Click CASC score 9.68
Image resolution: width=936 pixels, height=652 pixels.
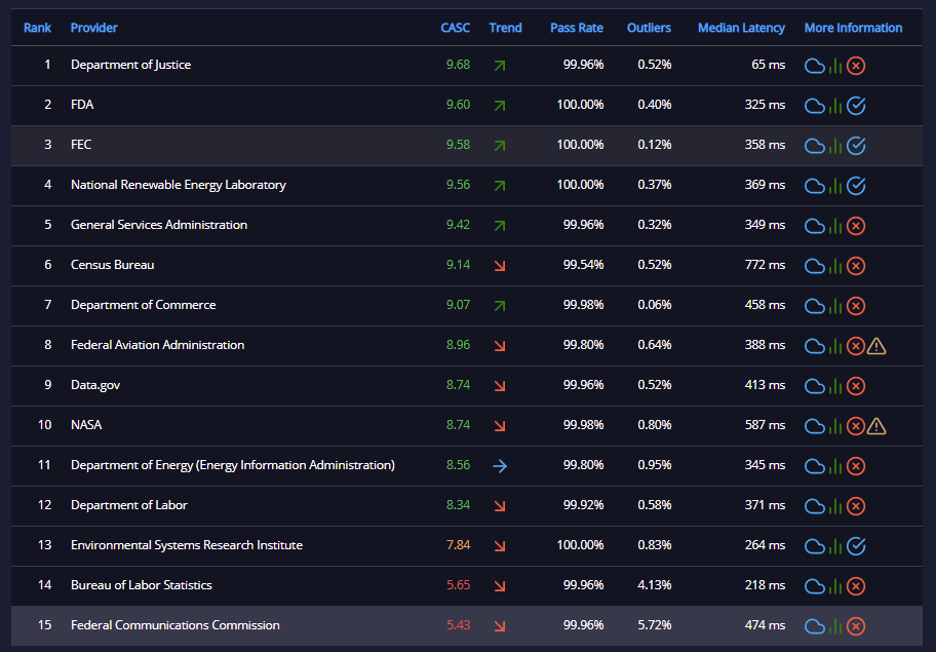458,64
